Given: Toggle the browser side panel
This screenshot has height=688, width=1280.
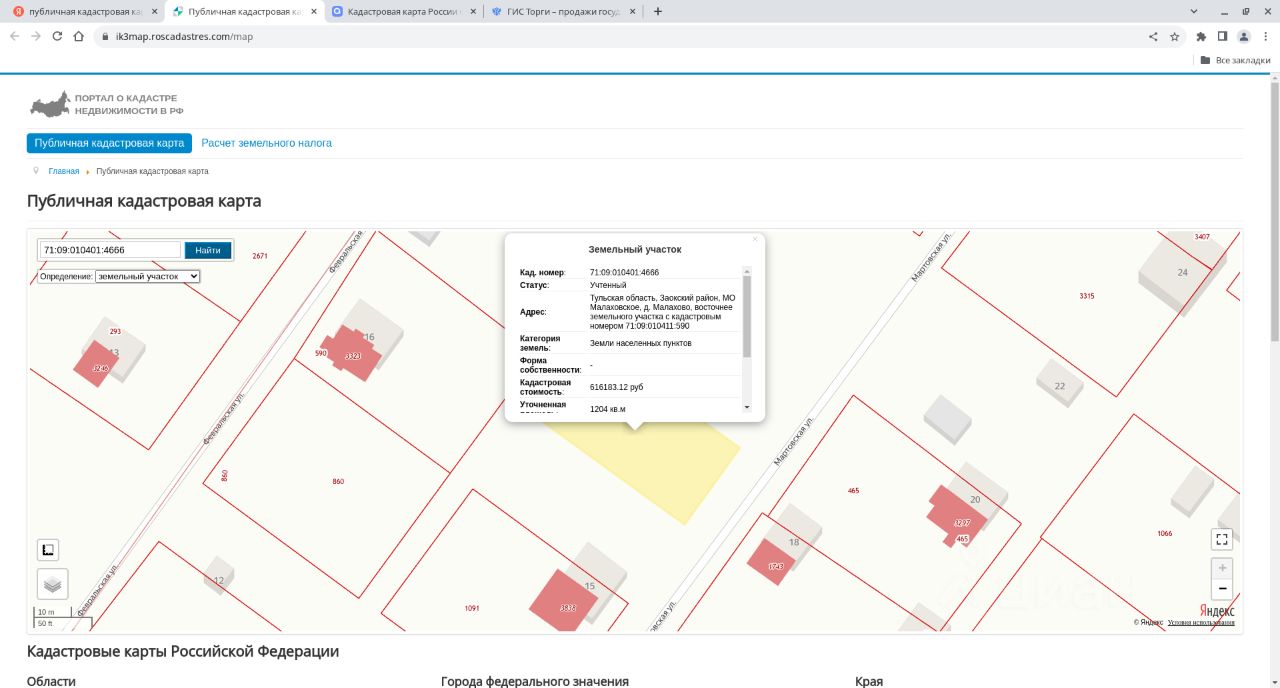Looking at the screenshot, I should (x=1222, y=36).
